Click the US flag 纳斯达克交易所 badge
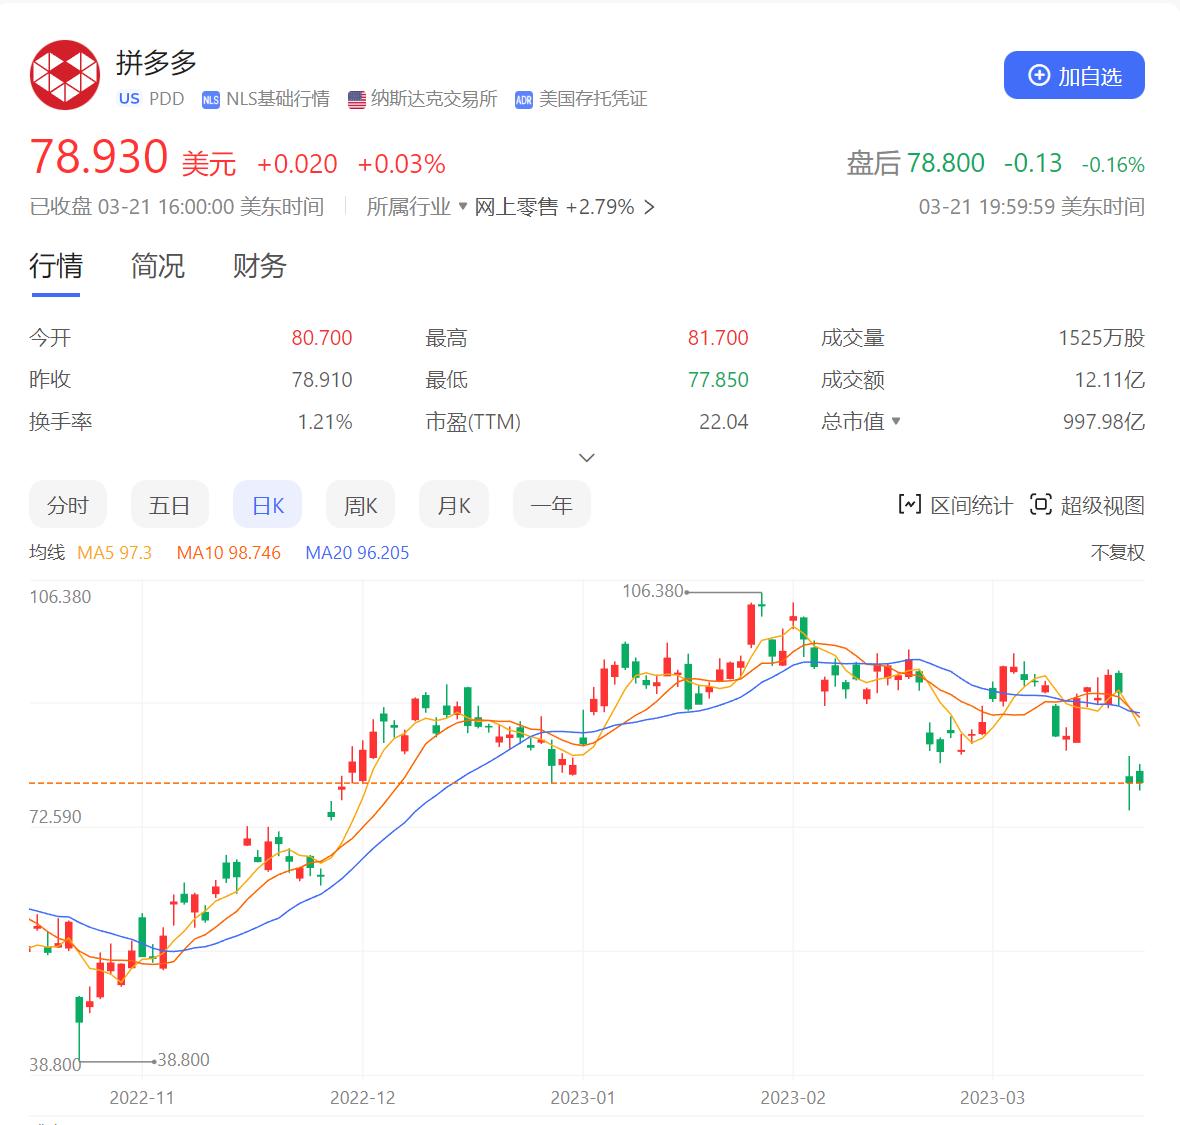Image resolution: width=1180 pixels, height=1125 pixels. (x=355, y=99)
